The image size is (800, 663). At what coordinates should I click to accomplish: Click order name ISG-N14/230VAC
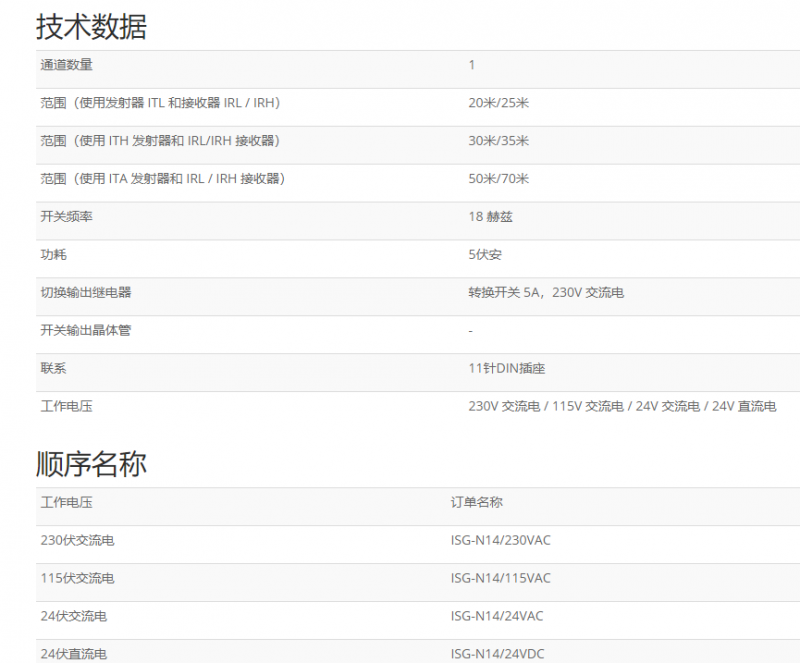pyautogui.click(x=500, y=541)
